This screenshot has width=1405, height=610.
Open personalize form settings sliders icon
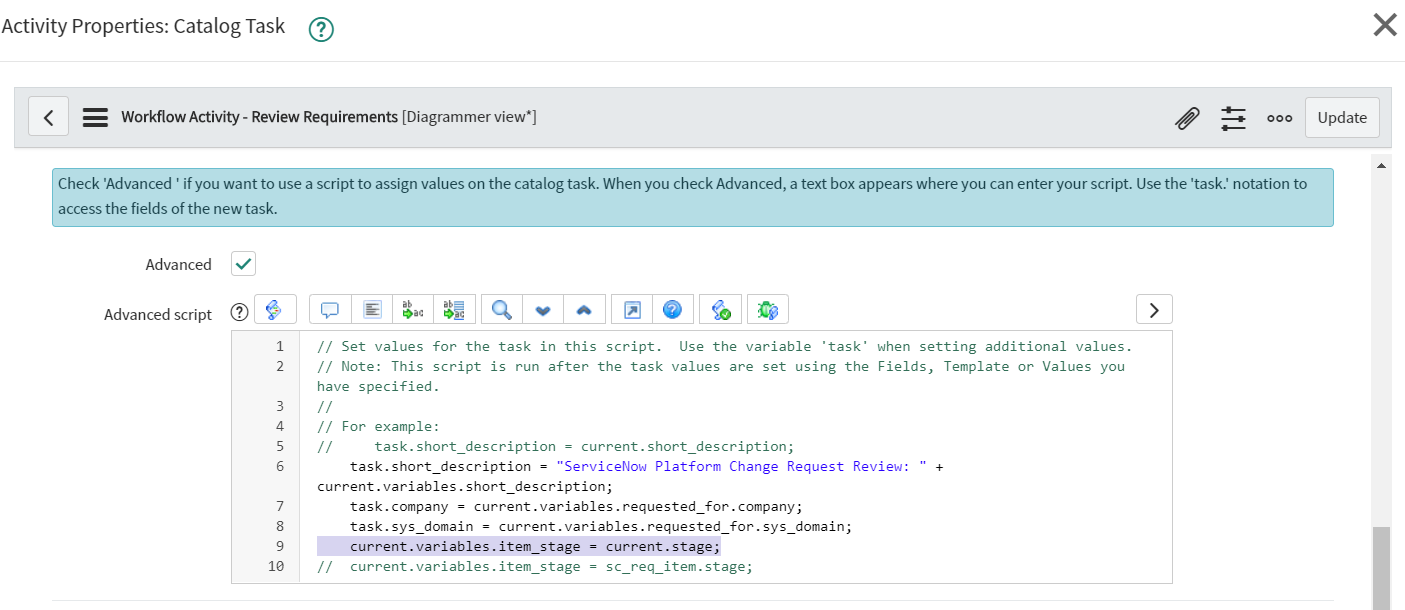[1233, 118]
